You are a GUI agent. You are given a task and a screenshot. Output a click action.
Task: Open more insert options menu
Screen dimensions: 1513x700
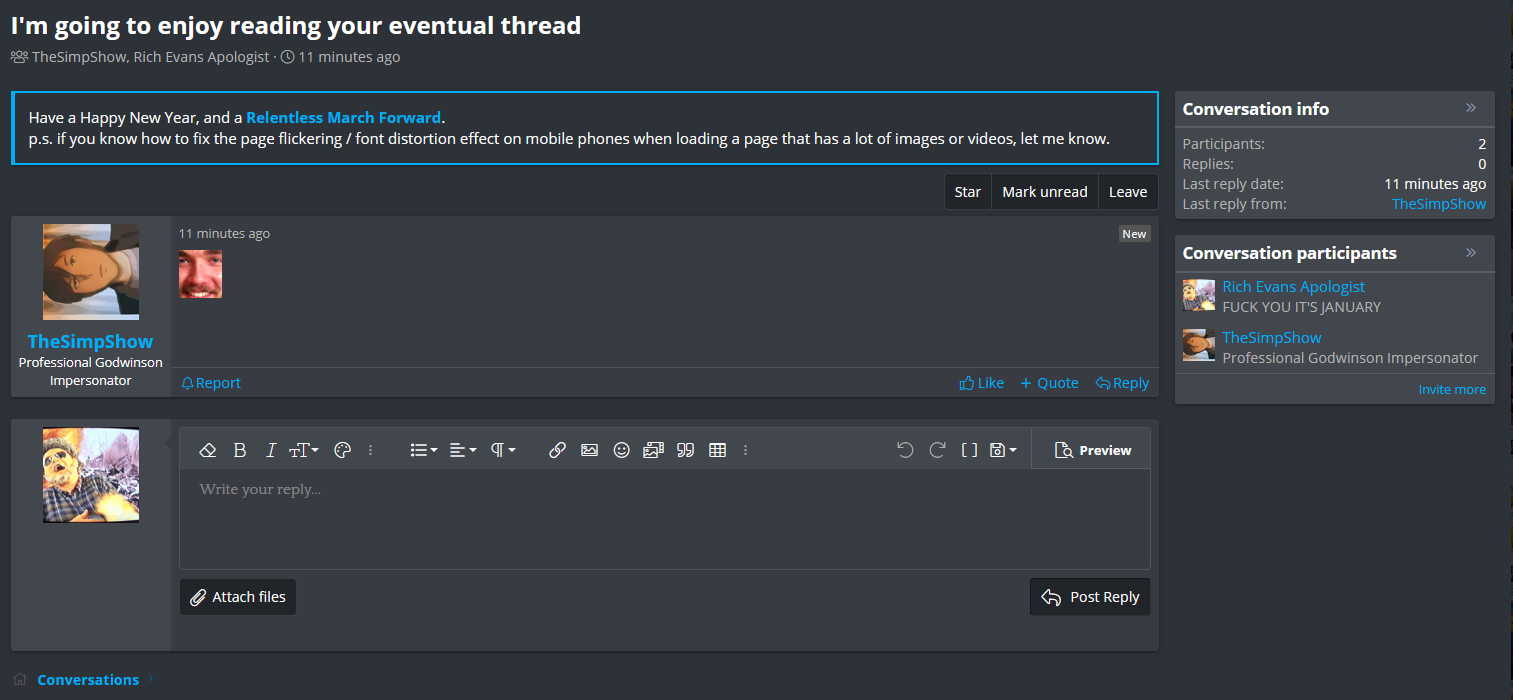745,450
